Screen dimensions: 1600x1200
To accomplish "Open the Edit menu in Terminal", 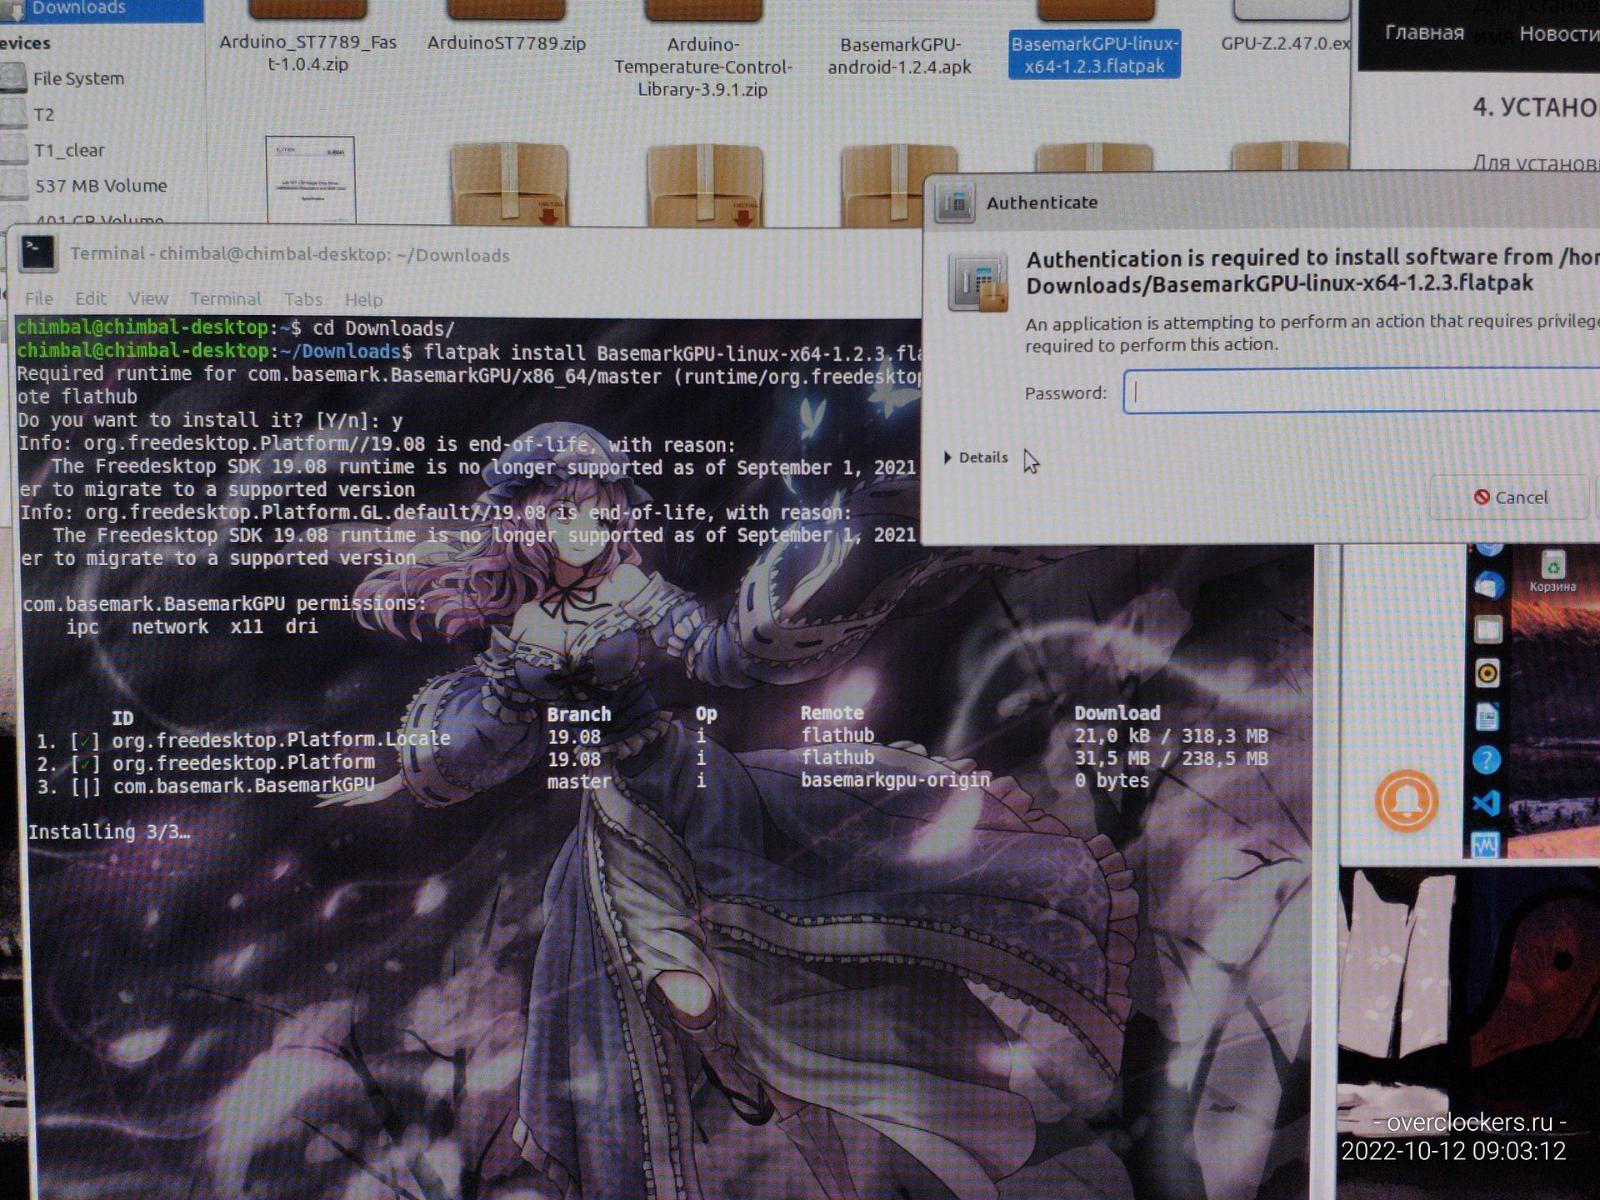I will [90, 299].
